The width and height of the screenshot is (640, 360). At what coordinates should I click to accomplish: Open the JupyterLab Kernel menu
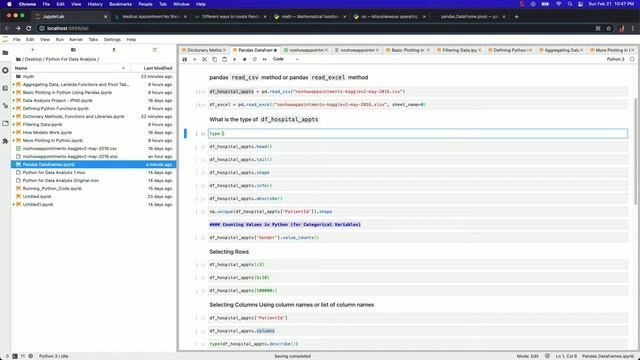click(76, 40)
